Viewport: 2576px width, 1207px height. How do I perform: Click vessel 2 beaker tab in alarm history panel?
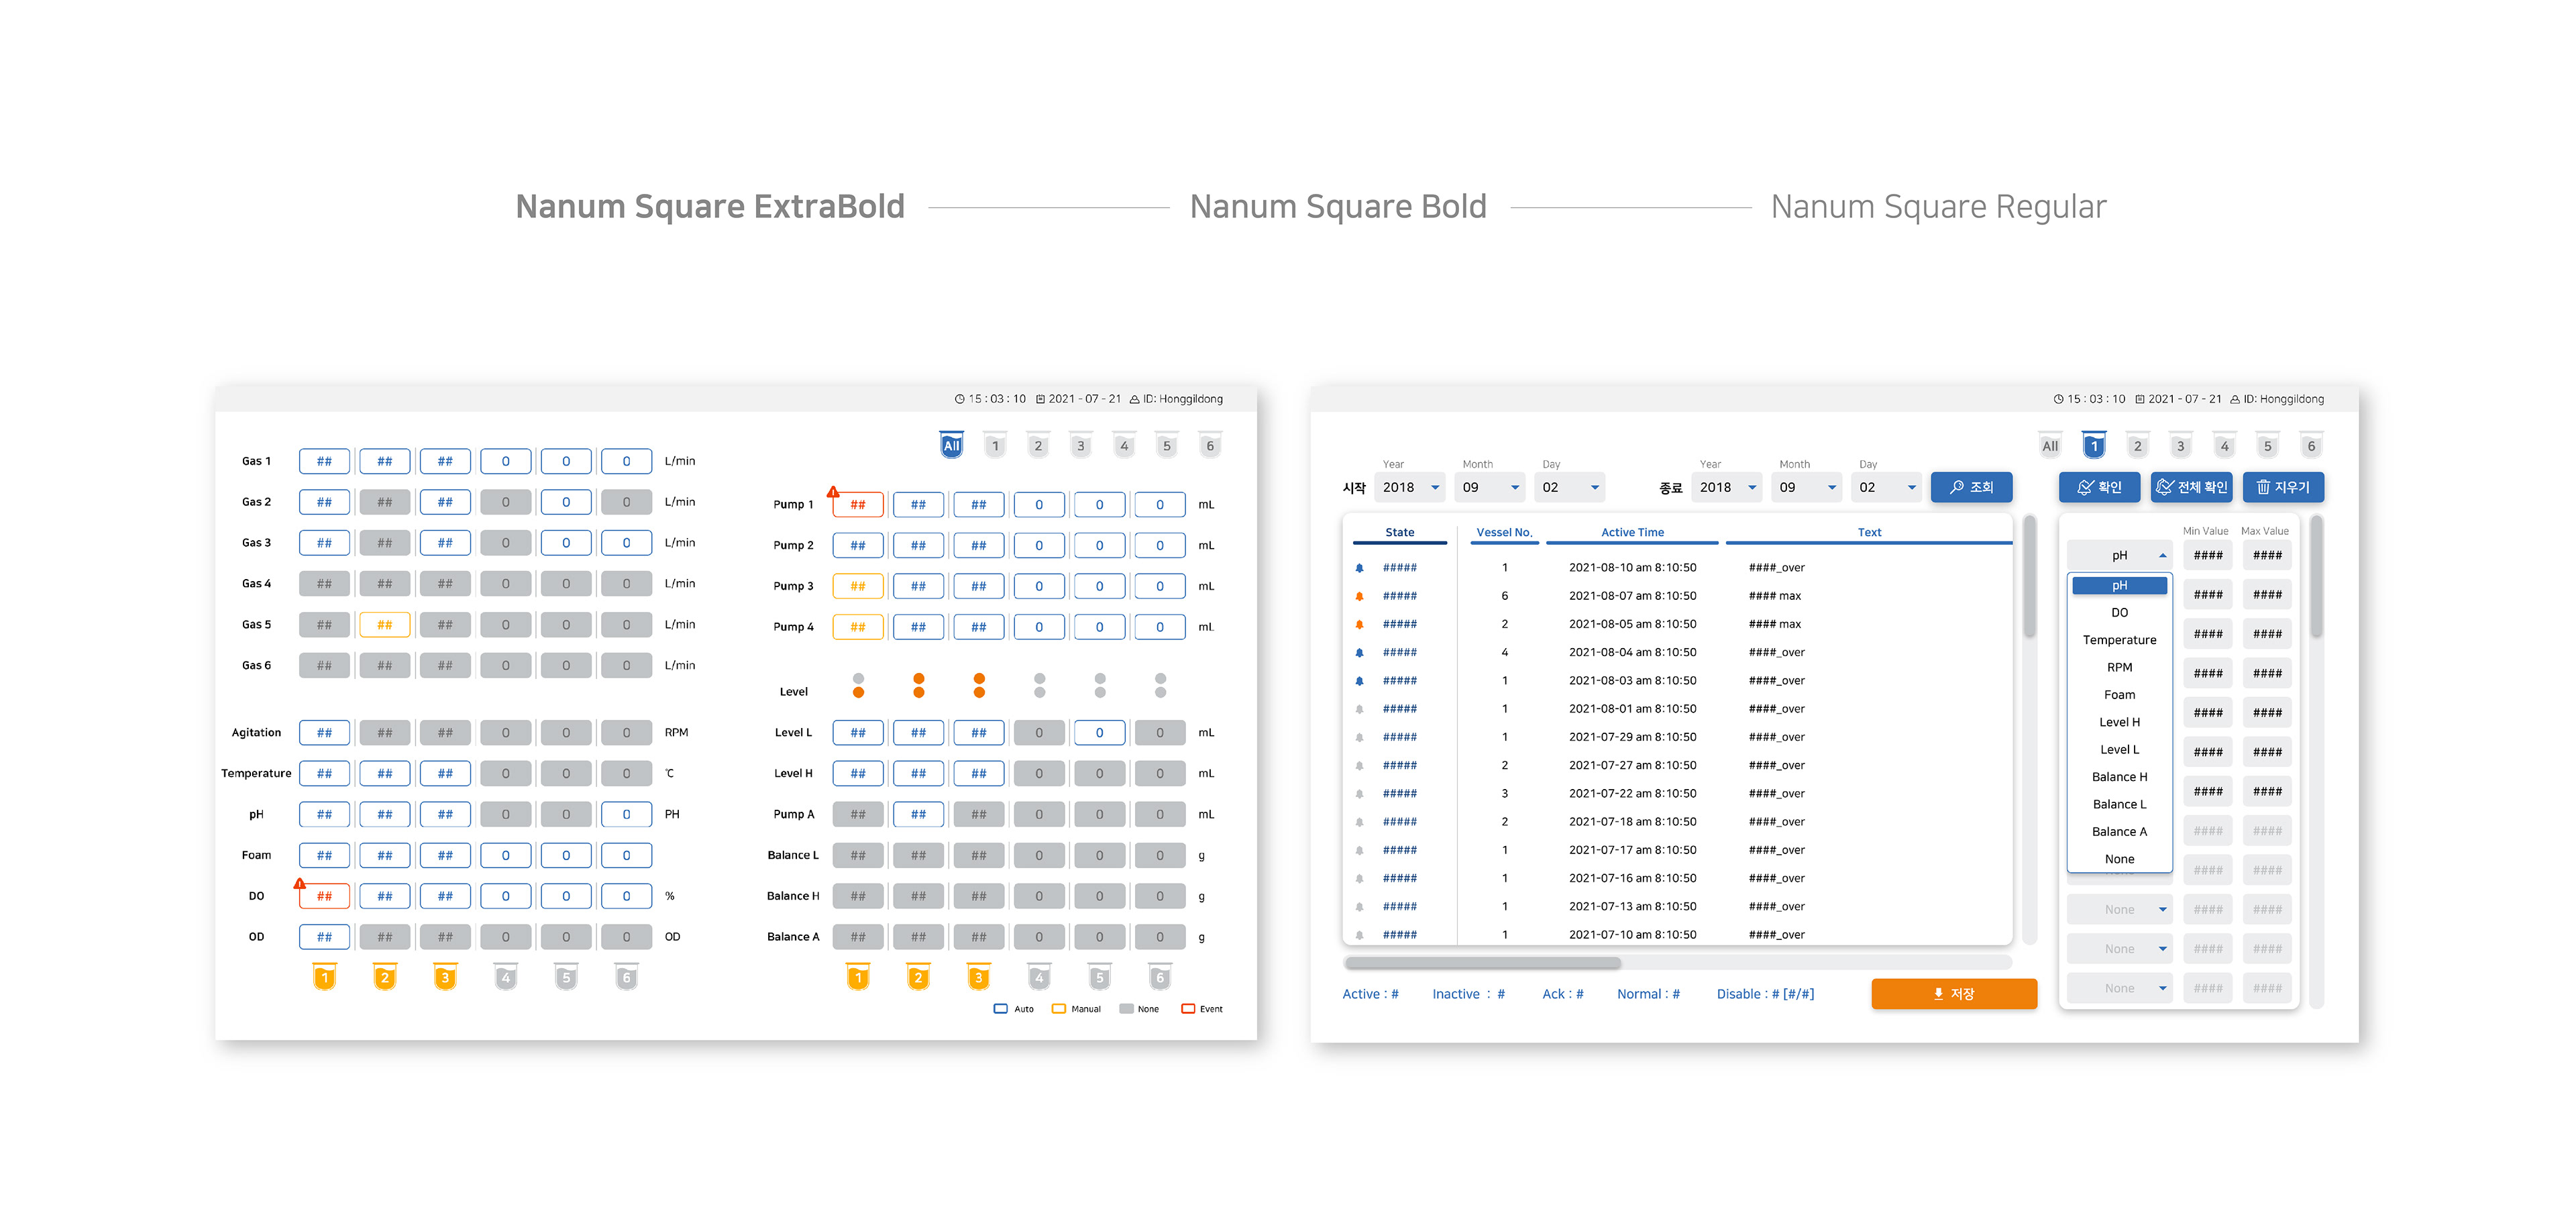click(2137, 446)
